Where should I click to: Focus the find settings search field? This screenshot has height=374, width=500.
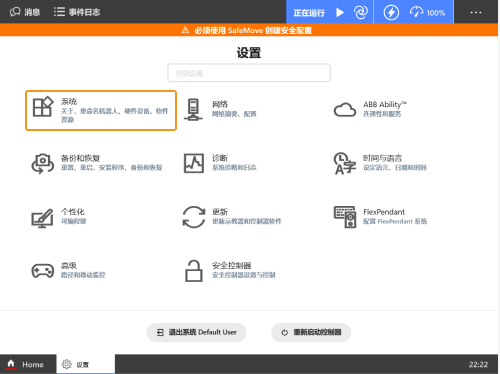click(249, 73)
